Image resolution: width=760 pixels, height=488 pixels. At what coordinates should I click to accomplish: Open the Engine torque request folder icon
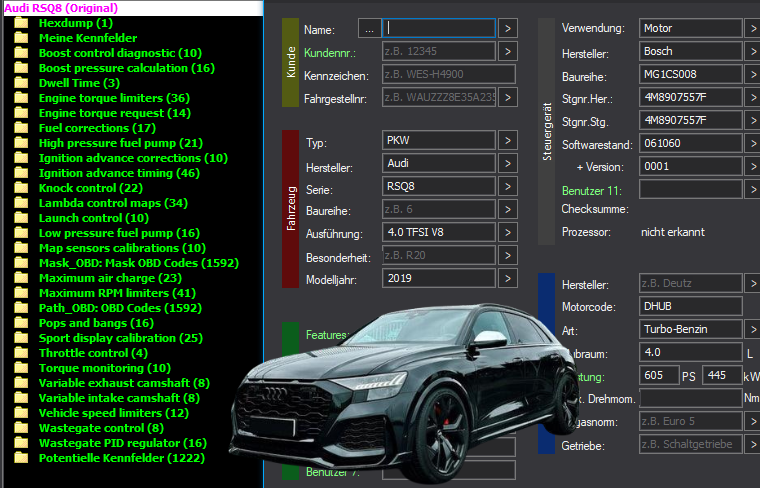pos(21,113)
